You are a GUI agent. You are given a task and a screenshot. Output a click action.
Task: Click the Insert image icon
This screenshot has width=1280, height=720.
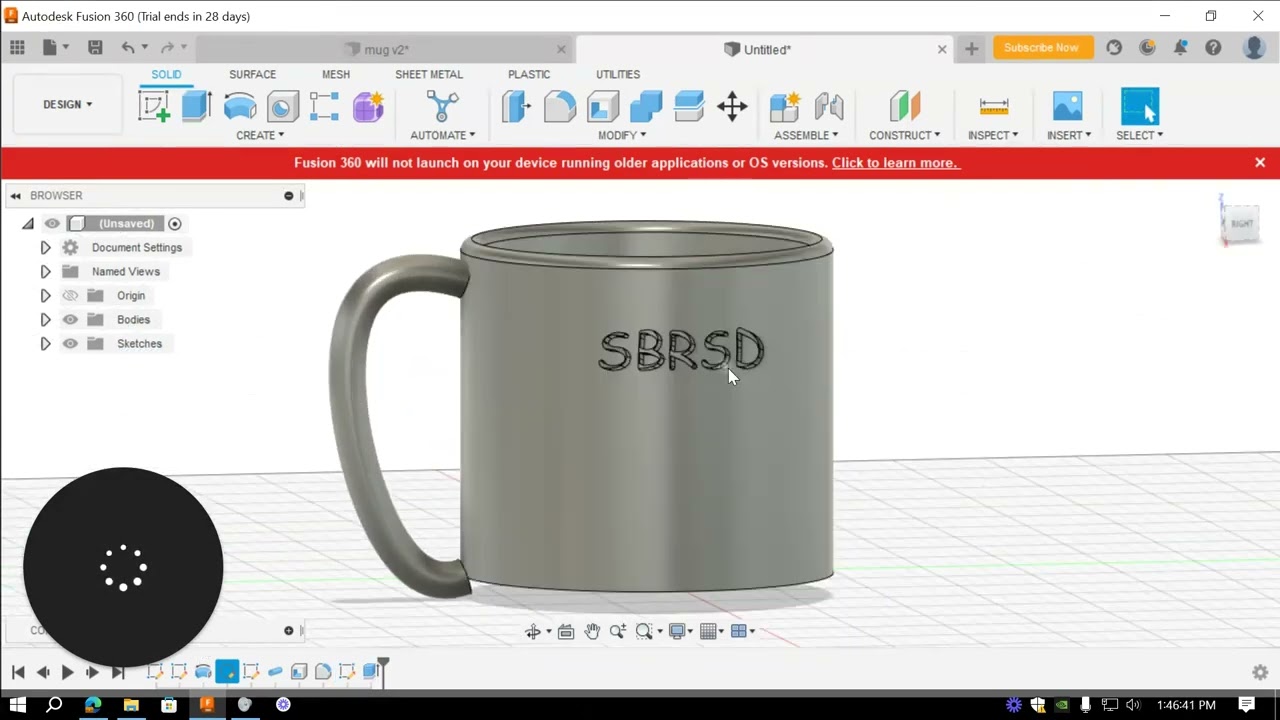1067,106
